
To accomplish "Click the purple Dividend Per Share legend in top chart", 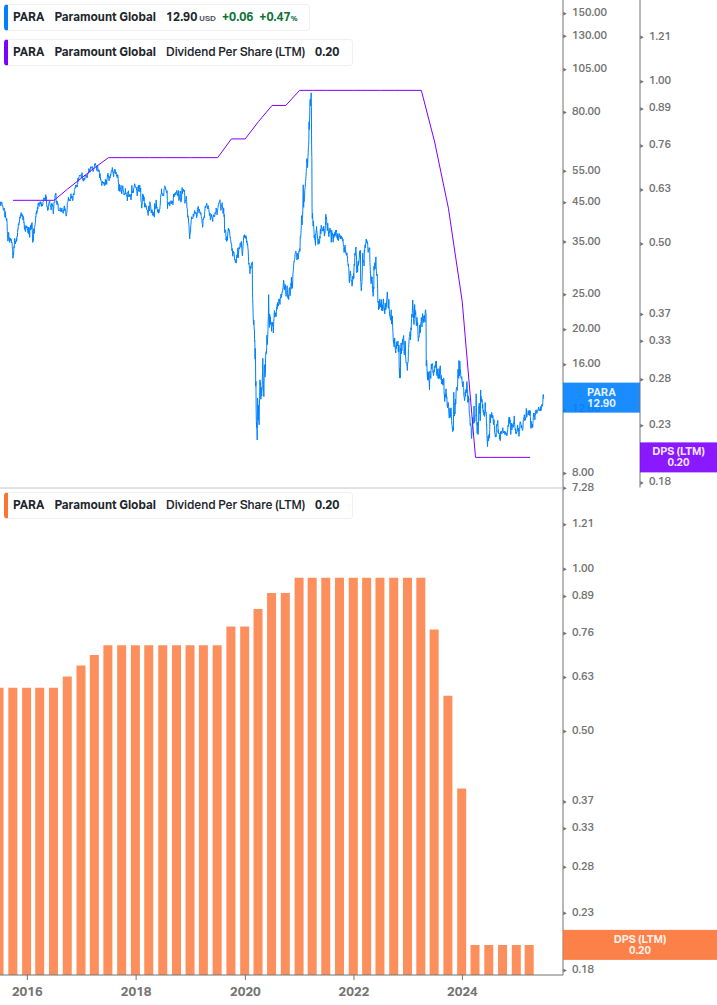I will (x=177, y=53).
